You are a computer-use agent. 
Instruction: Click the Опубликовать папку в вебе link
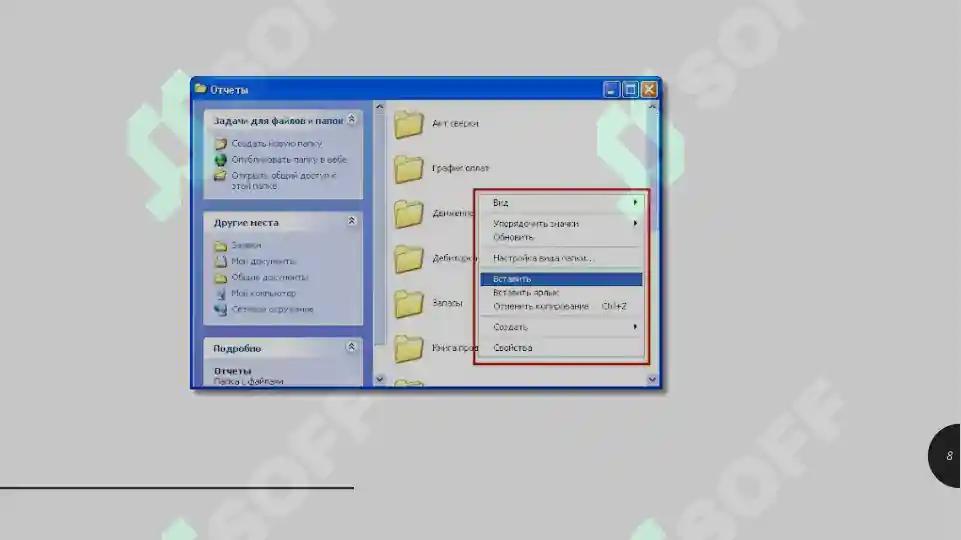coord(289,159)
